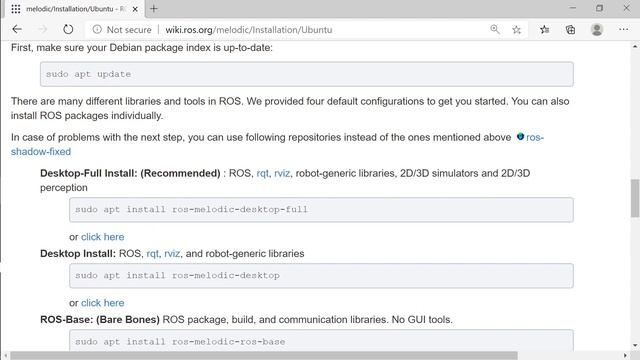The height and width of the screenshot is (360, 640).
Task: Reload the ROS wiki page
Action: [68, 29]
